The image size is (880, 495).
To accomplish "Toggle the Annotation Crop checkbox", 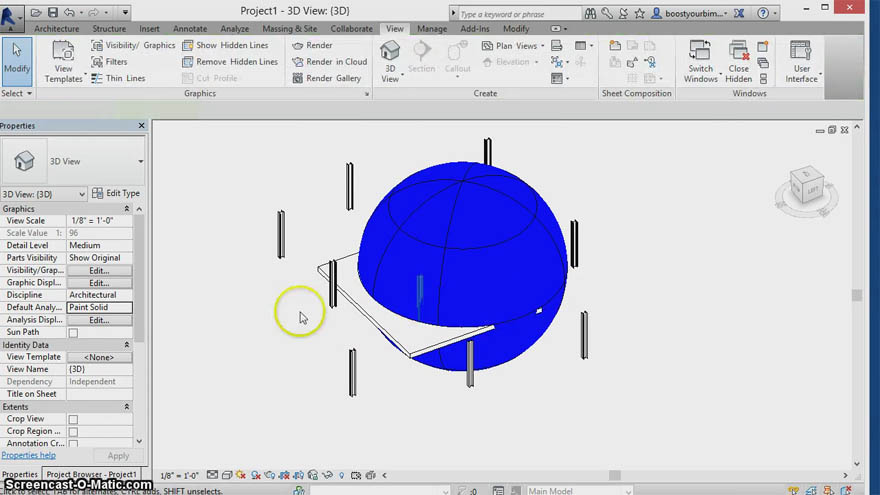I will pyautogui.click(x=73, y=443).
